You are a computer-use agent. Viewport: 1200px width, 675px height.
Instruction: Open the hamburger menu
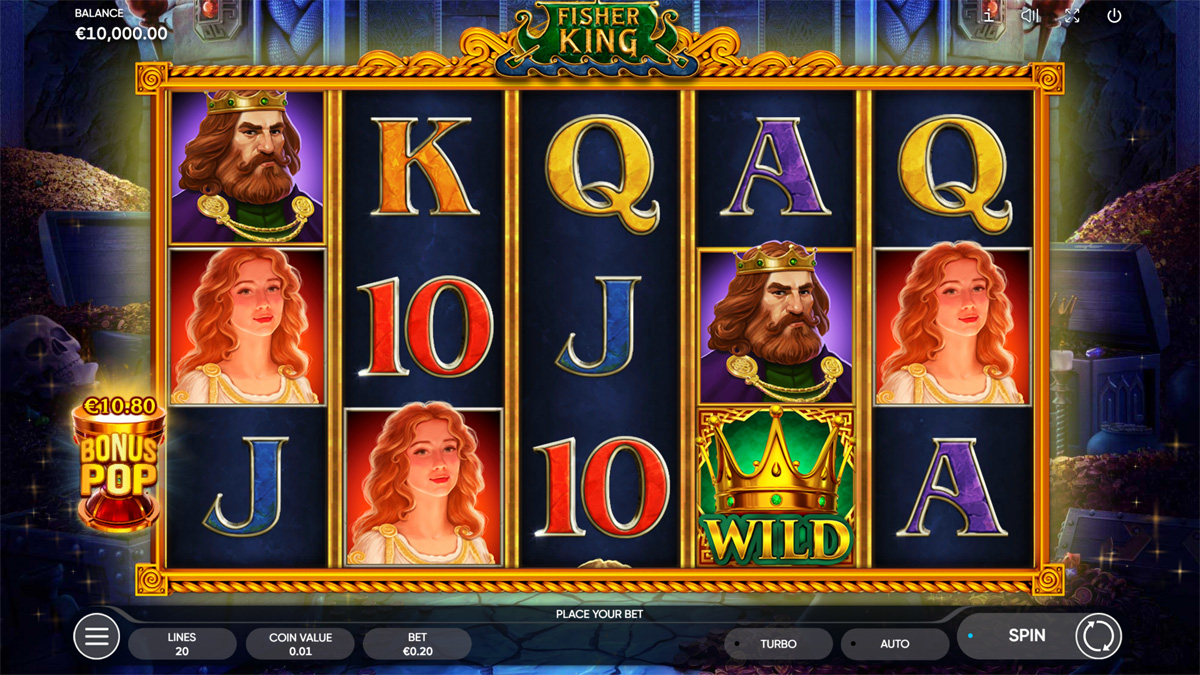(97, 636)
